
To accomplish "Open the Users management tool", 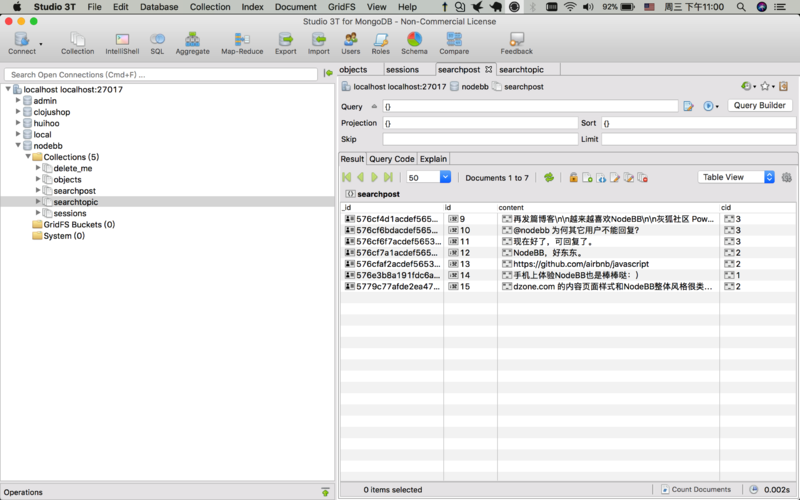I will [351, 43].
